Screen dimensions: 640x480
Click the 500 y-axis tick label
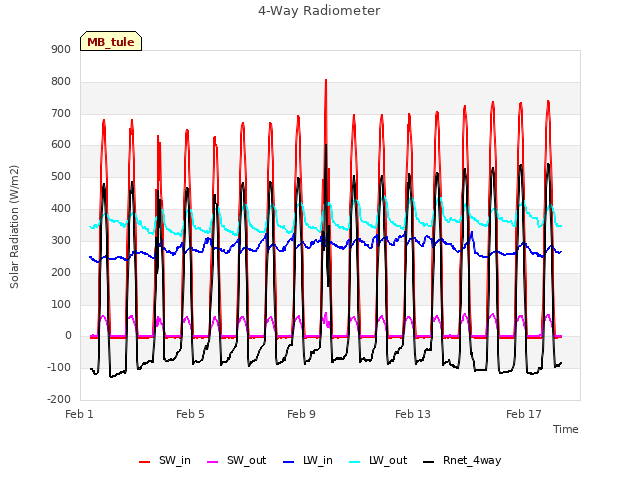(x=61, y=176)
